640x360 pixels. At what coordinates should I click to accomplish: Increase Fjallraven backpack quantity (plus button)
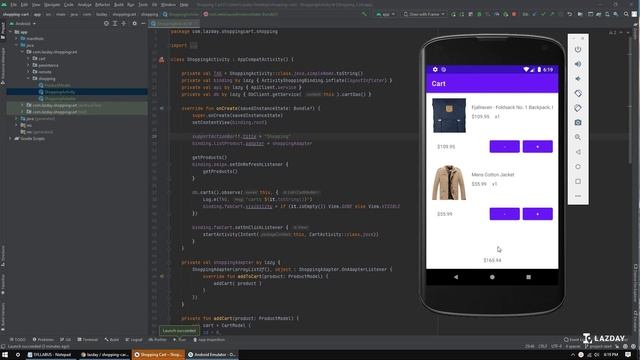(x=538, y=147)
